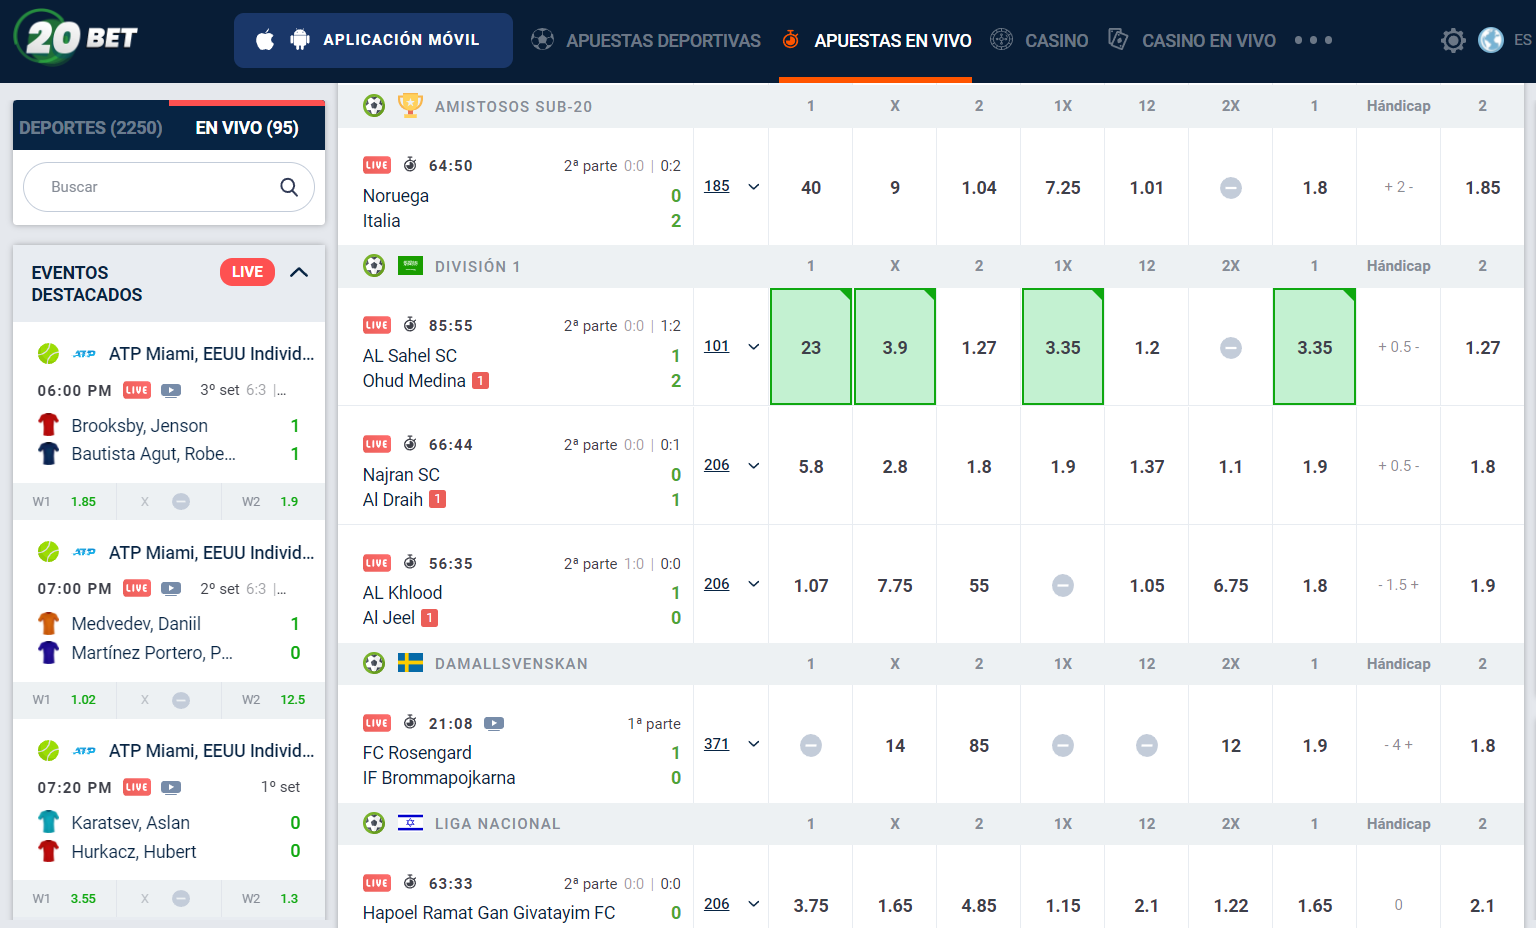Open 185 markets link for Noruega match
Image resolution: width=1536 pixels, height=928 pixels.
tap(716, 186)
